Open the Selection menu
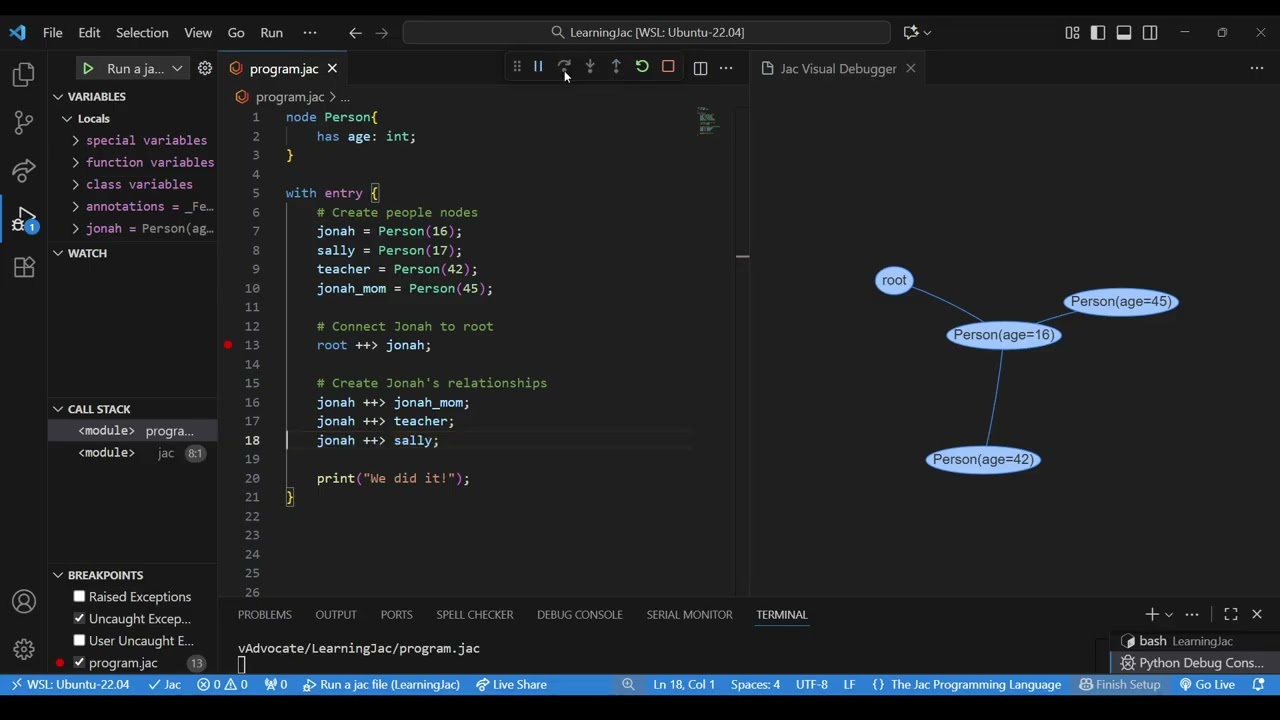Image resolution: width=1280 pixels, height=720 pixels. (x=142, y=33)
